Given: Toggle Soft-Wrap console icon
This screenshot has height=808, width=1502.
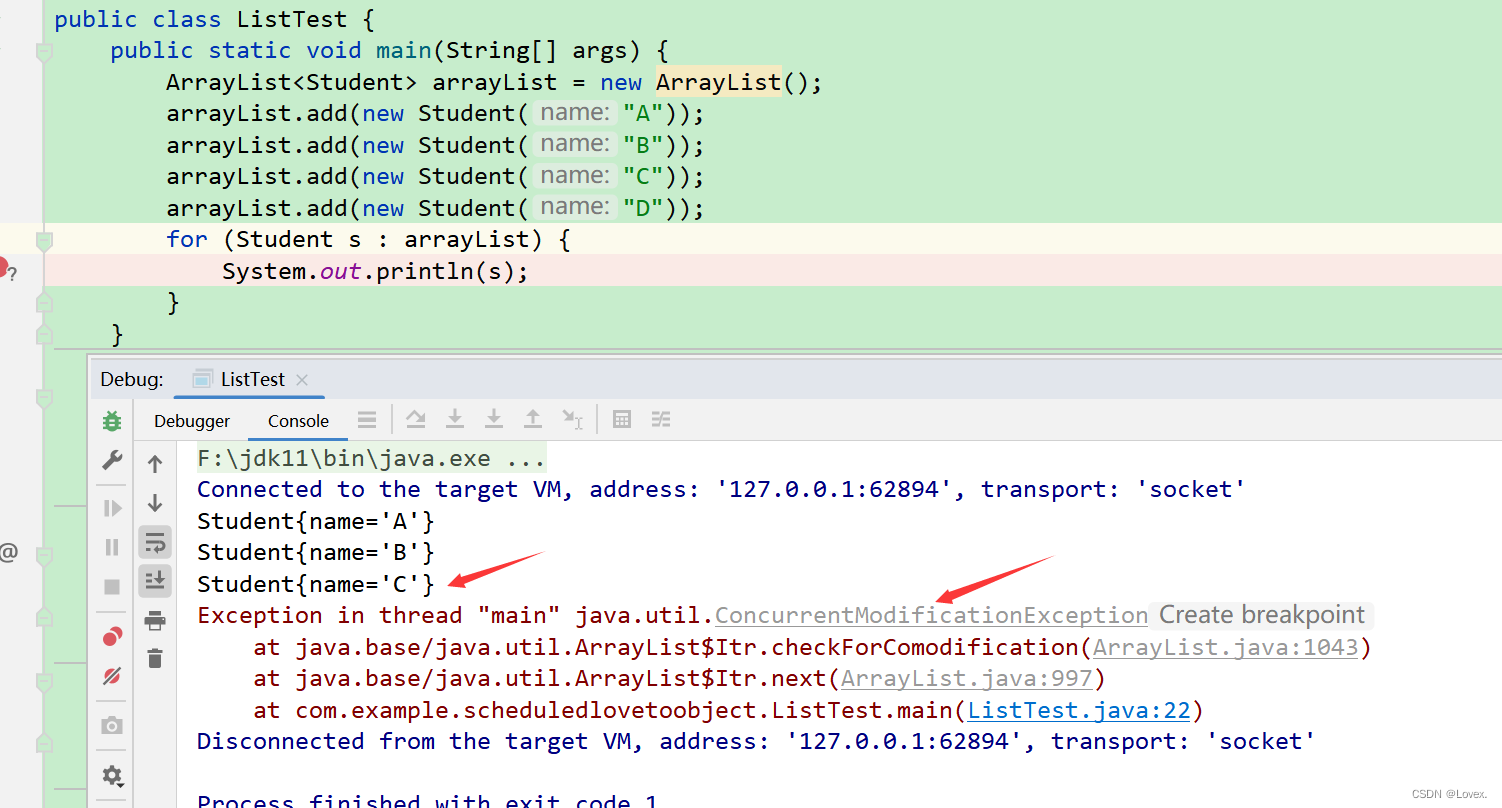Looking at the screenshot, I should click(155, 542).
